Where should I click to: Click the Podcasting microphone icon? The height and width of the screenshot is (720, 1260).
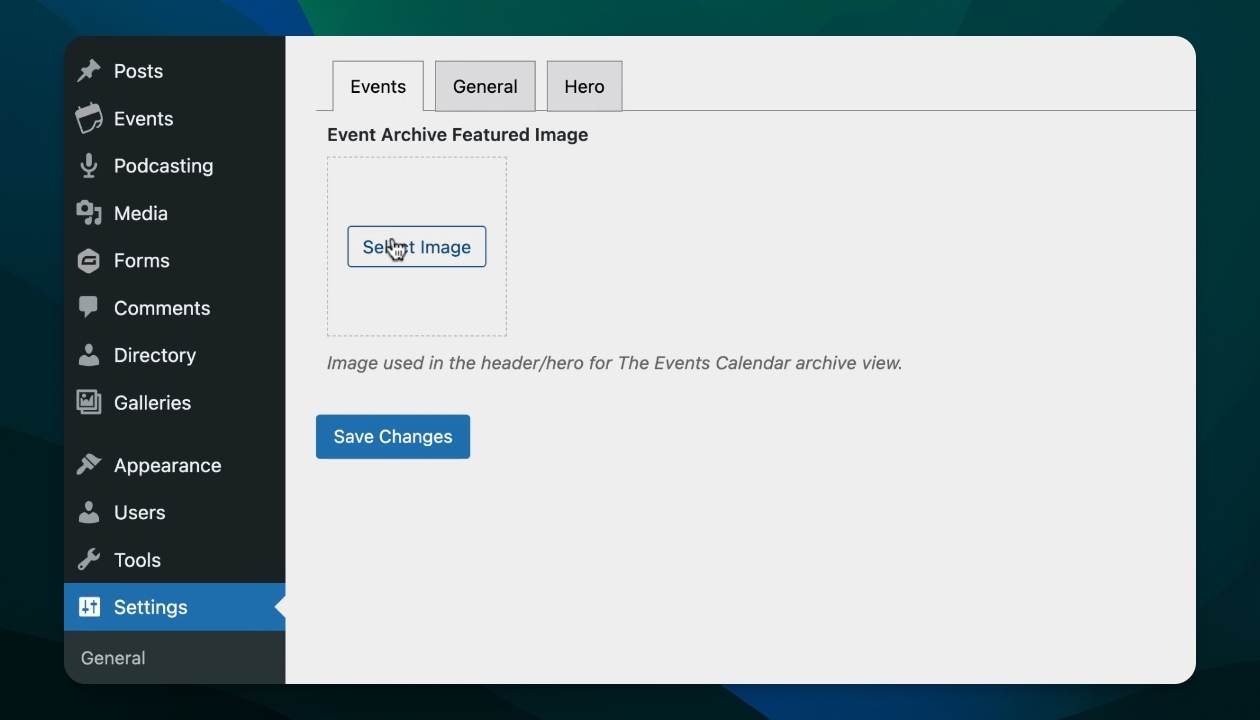[89, 166]
